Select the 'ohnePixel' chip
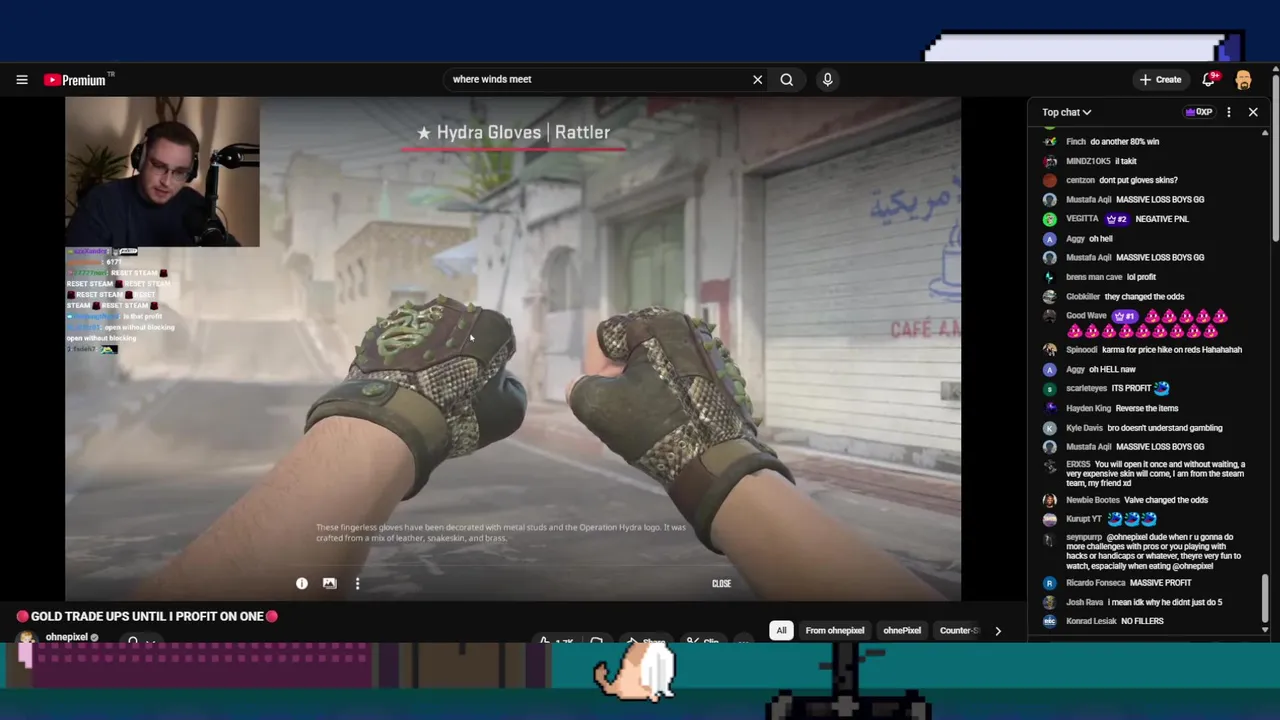 [902, 631]
